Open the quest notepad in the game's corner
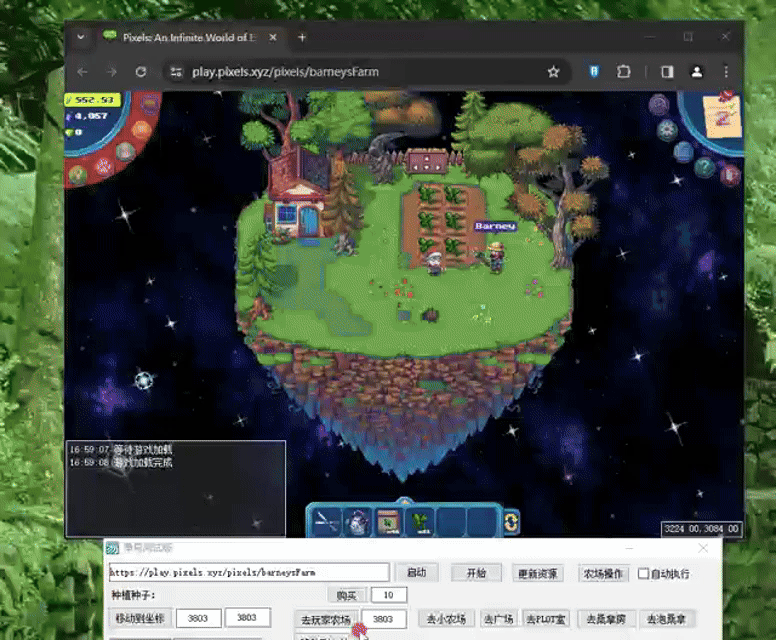This screenshot has height=640, width=776. click(723, 117)
